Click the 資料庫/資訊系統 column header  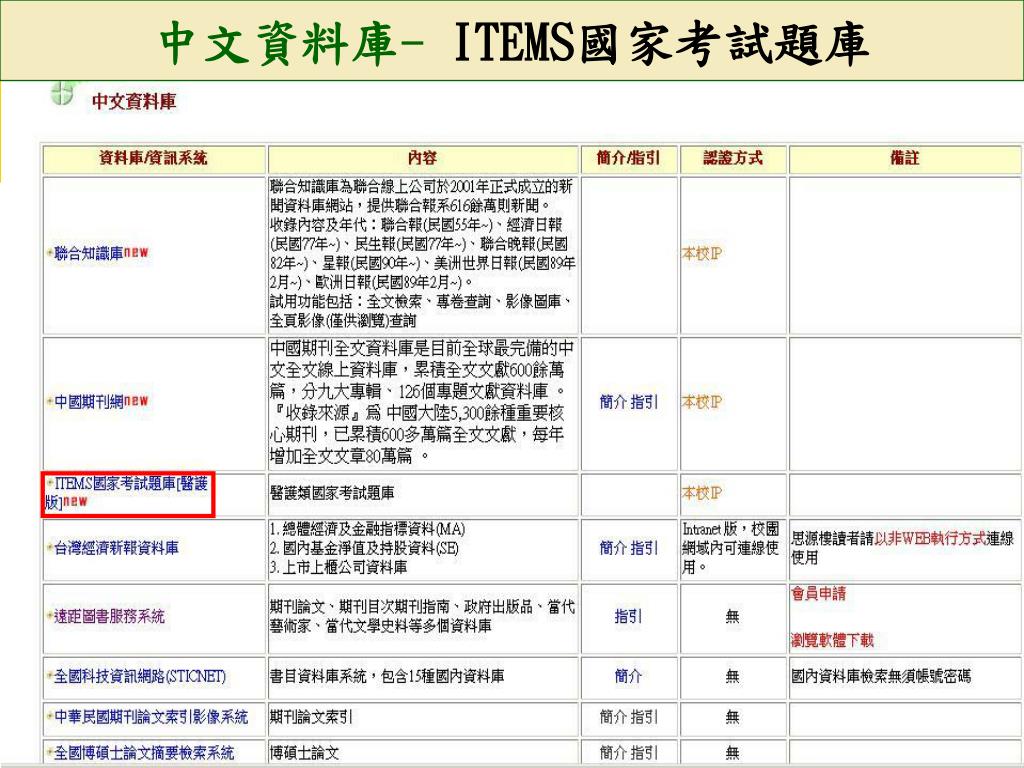153,158
